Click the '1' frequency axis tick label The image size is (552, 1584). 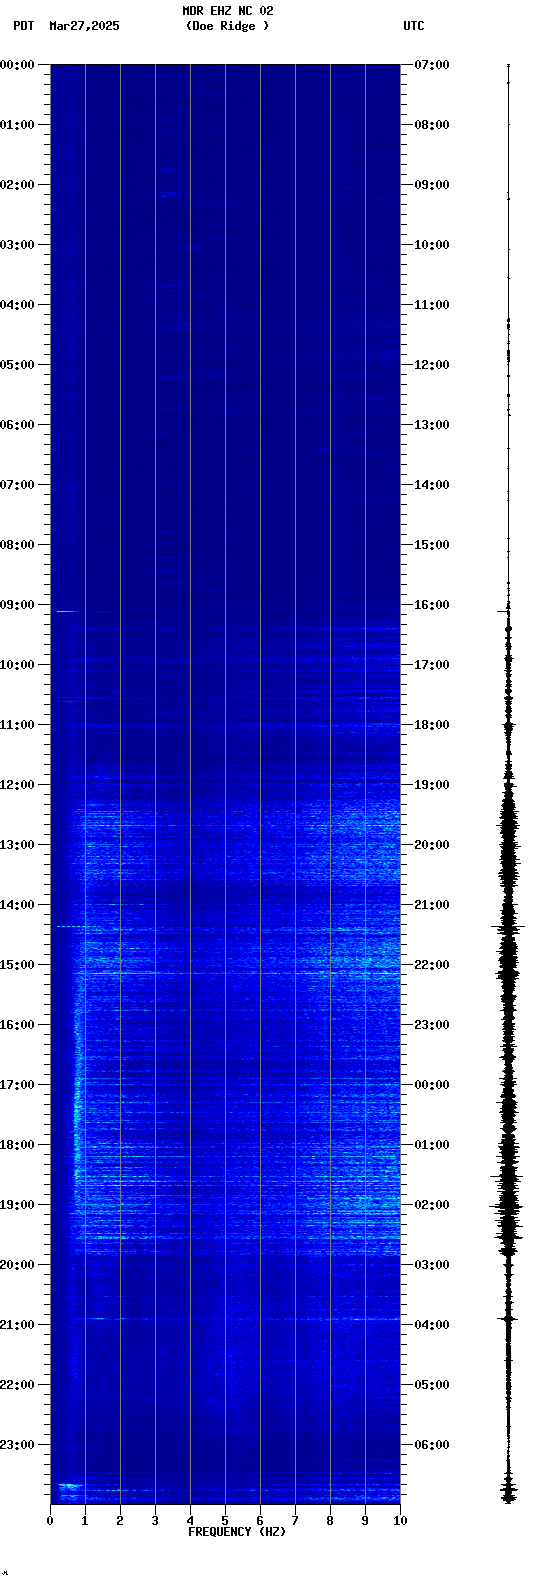(x=85, y=1521)
